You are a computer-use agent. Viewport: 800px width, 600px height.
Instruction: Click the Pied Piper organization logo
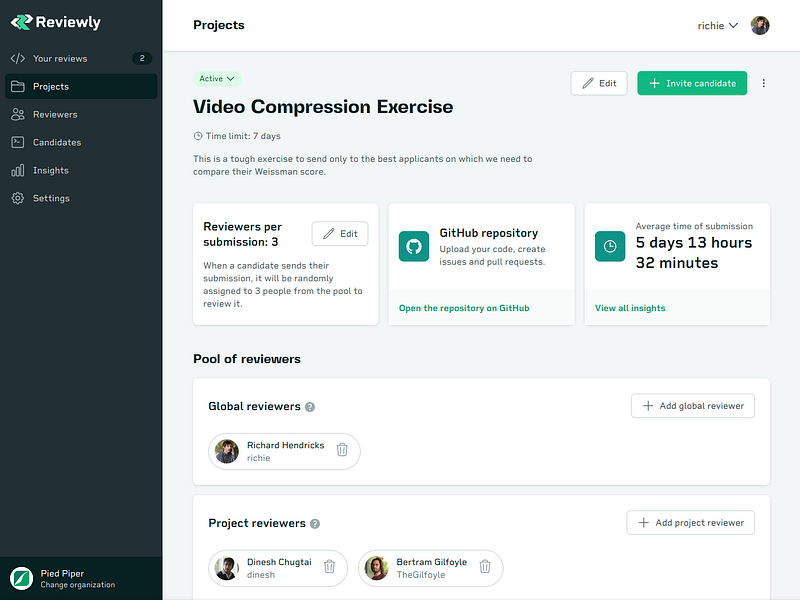click(x=21, y=579)
